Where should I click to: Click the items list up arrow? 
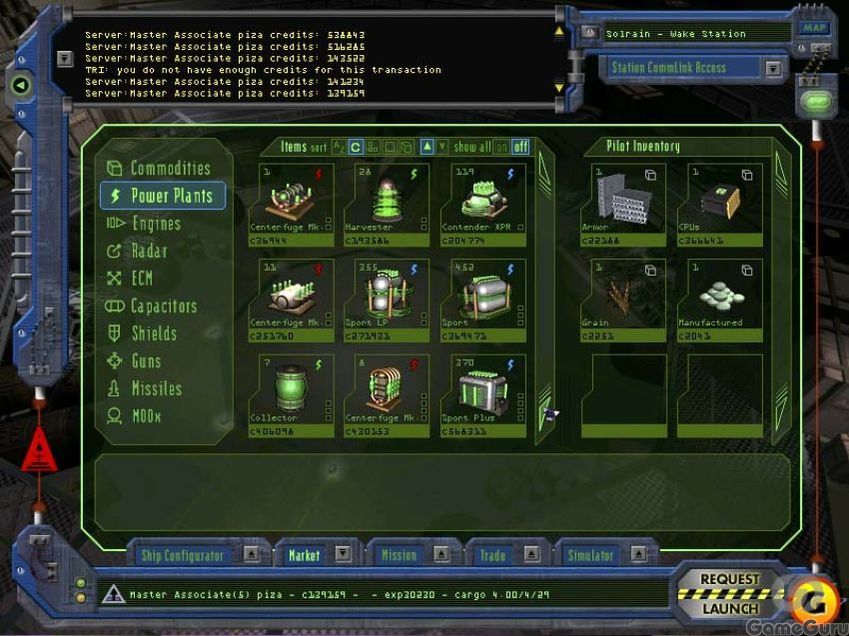click(x=544, y=176)
